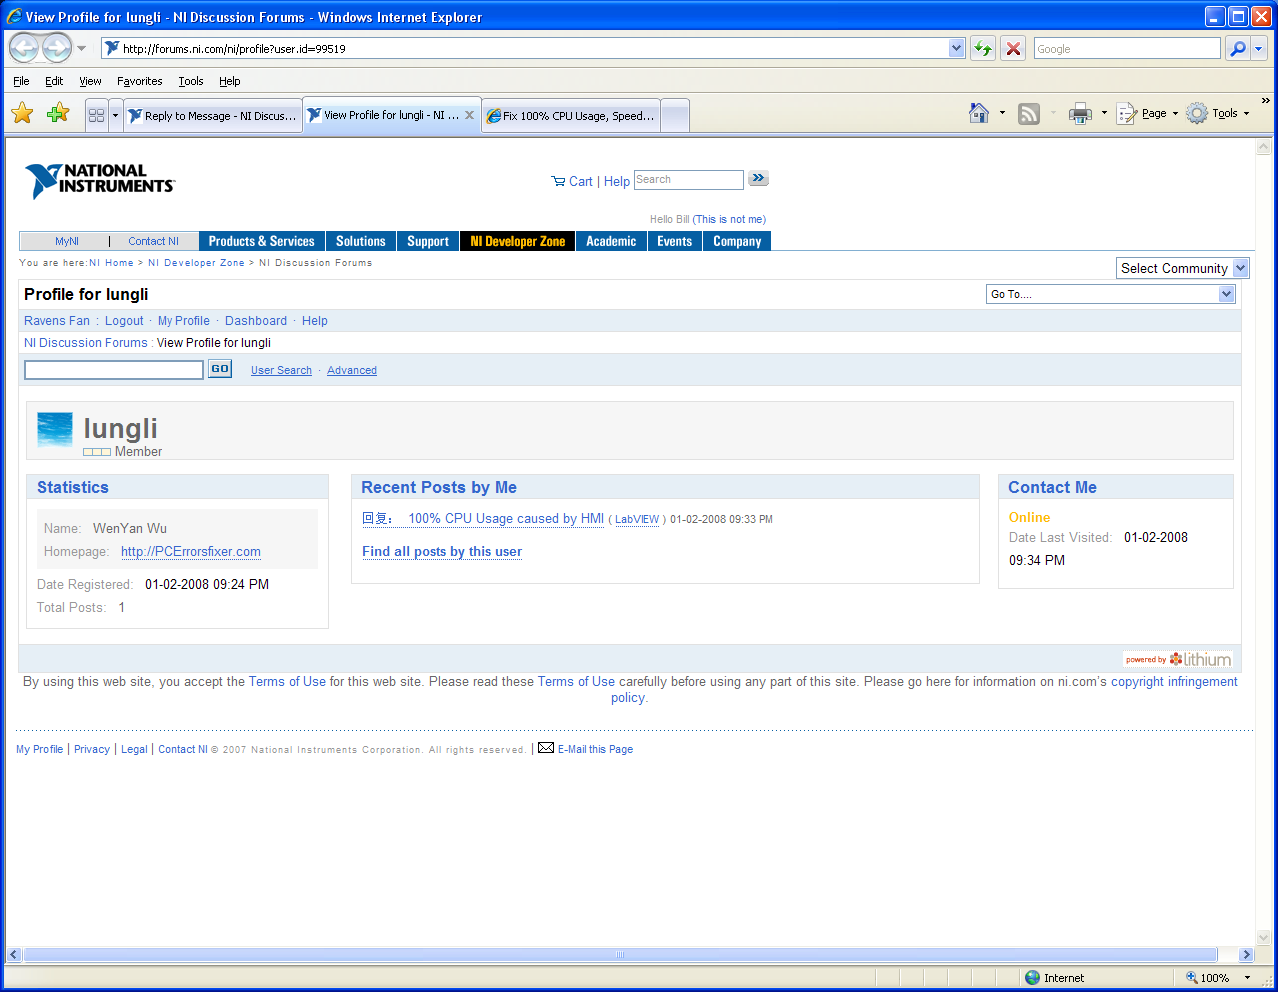Viewport: 1278px width, 992px height.
Task: Expand the search provider dropdown arrow
Action: [x=1259, y=48]
